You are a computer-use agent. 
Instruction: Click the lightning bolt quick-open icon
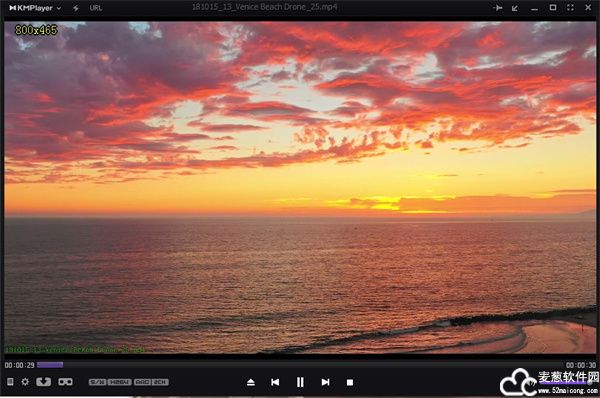[76, 8]
